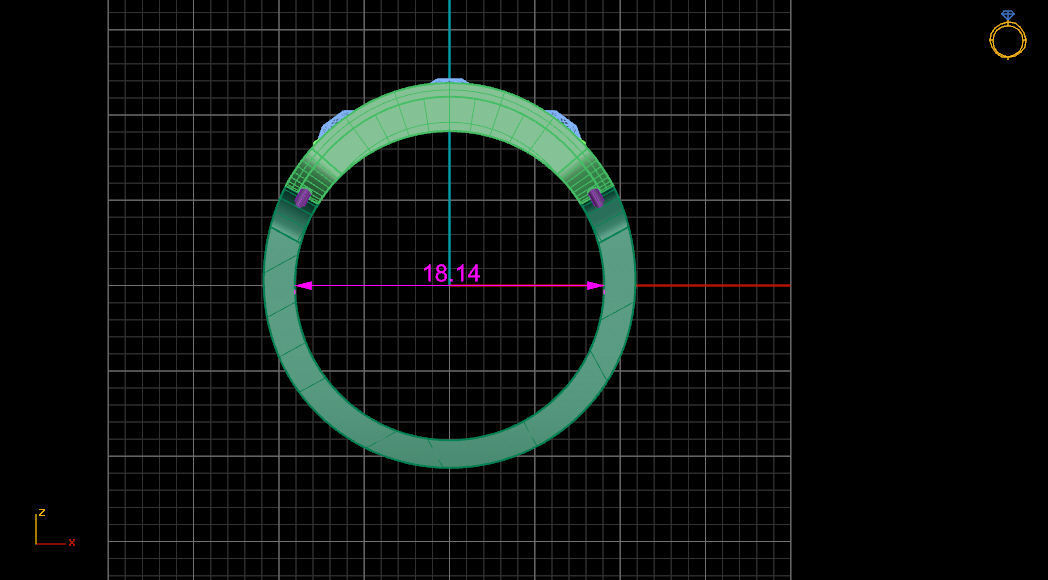Click the right purple prong on ring
This screenshot has height=580, width=1048.
(x=596, y=198)
